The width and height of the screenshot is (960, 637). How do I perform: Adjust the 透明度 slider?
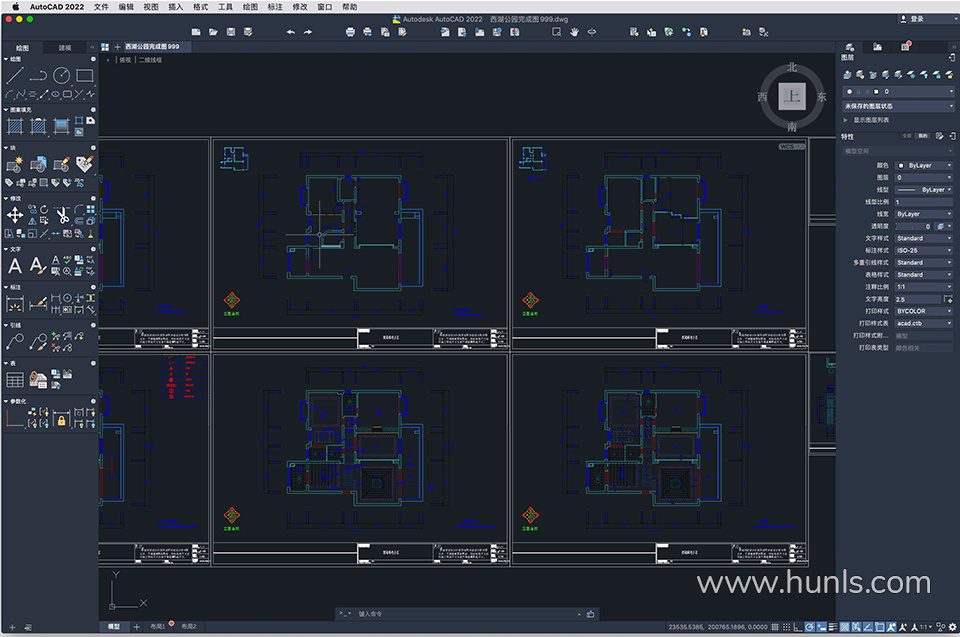point(915,226)
